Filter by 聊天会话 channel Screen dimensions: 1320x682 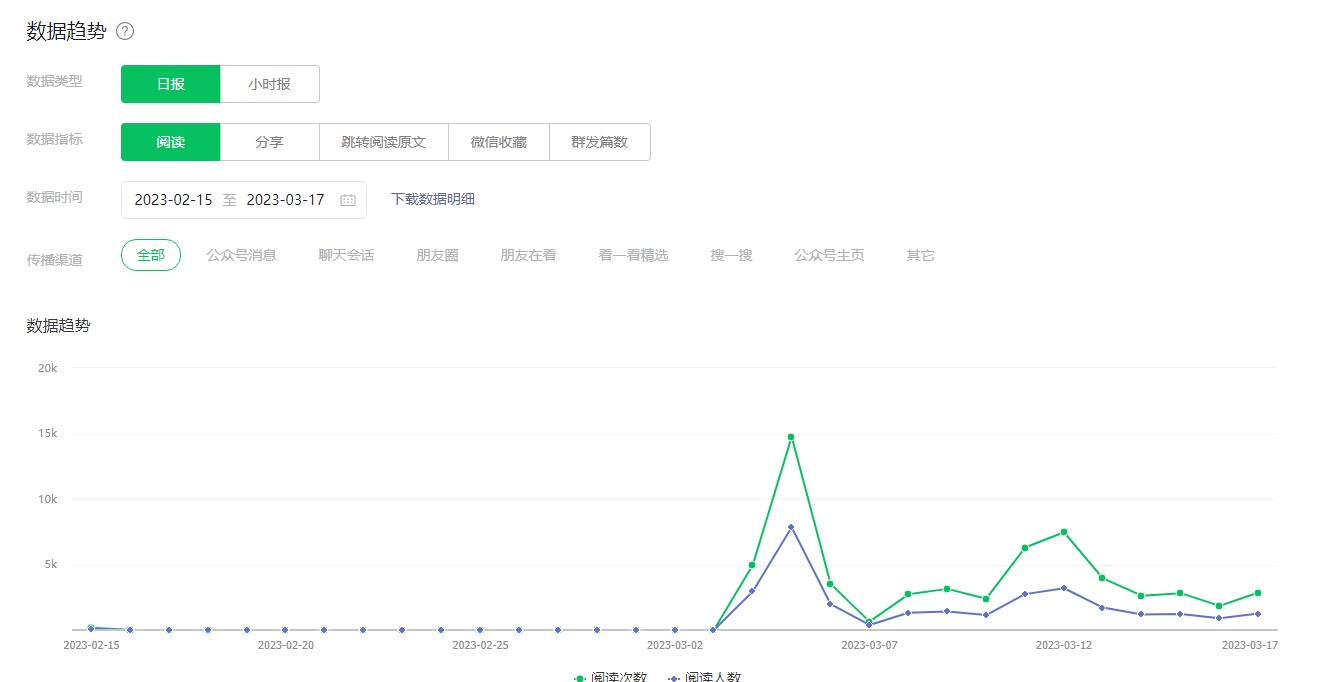(x=347, y=255)
